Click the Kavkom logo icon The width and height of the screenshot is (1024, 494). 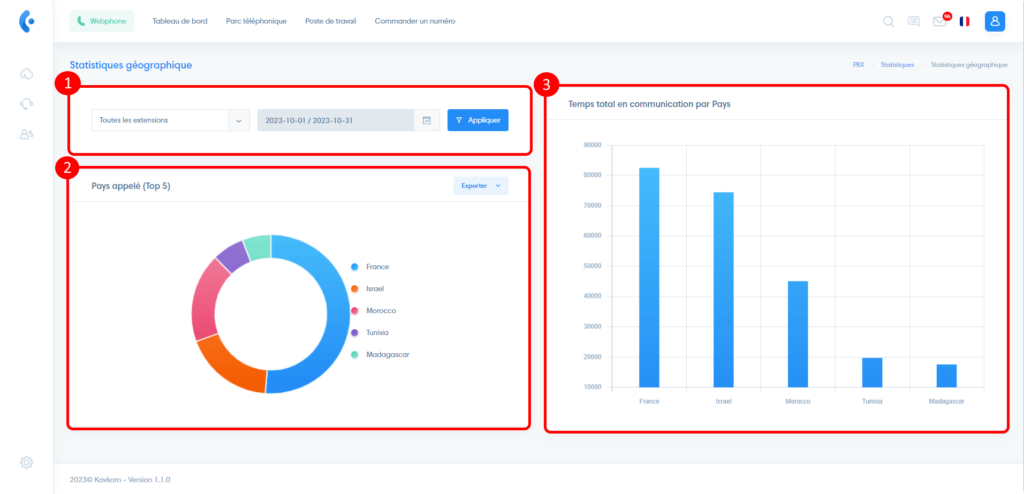point(27,21)
